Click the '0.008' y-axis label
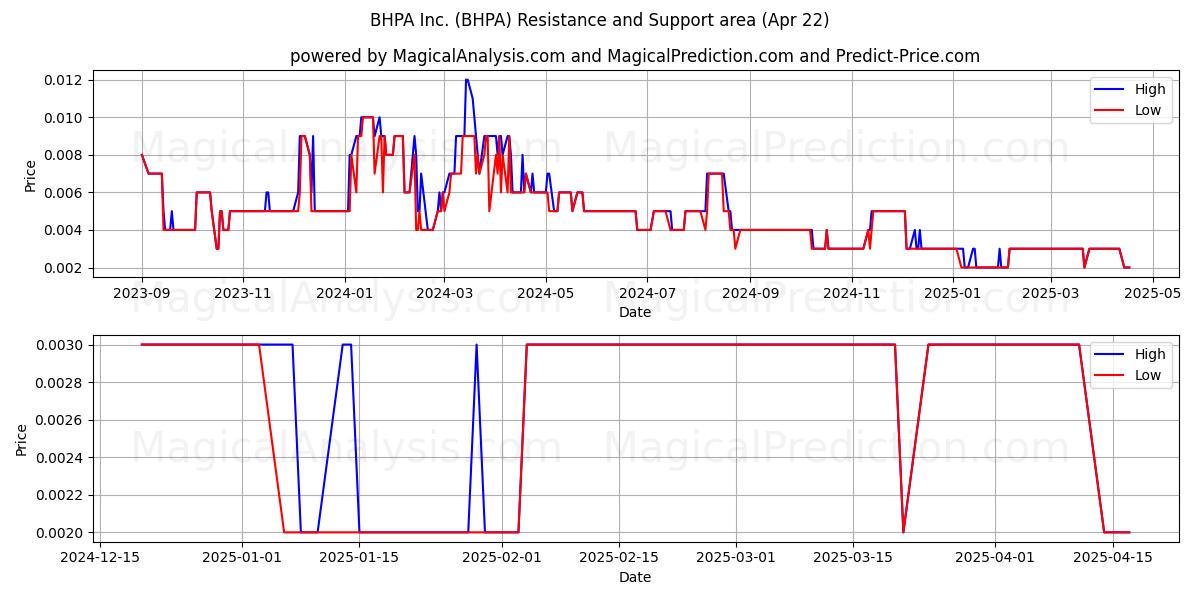 (x=64, y=155)
